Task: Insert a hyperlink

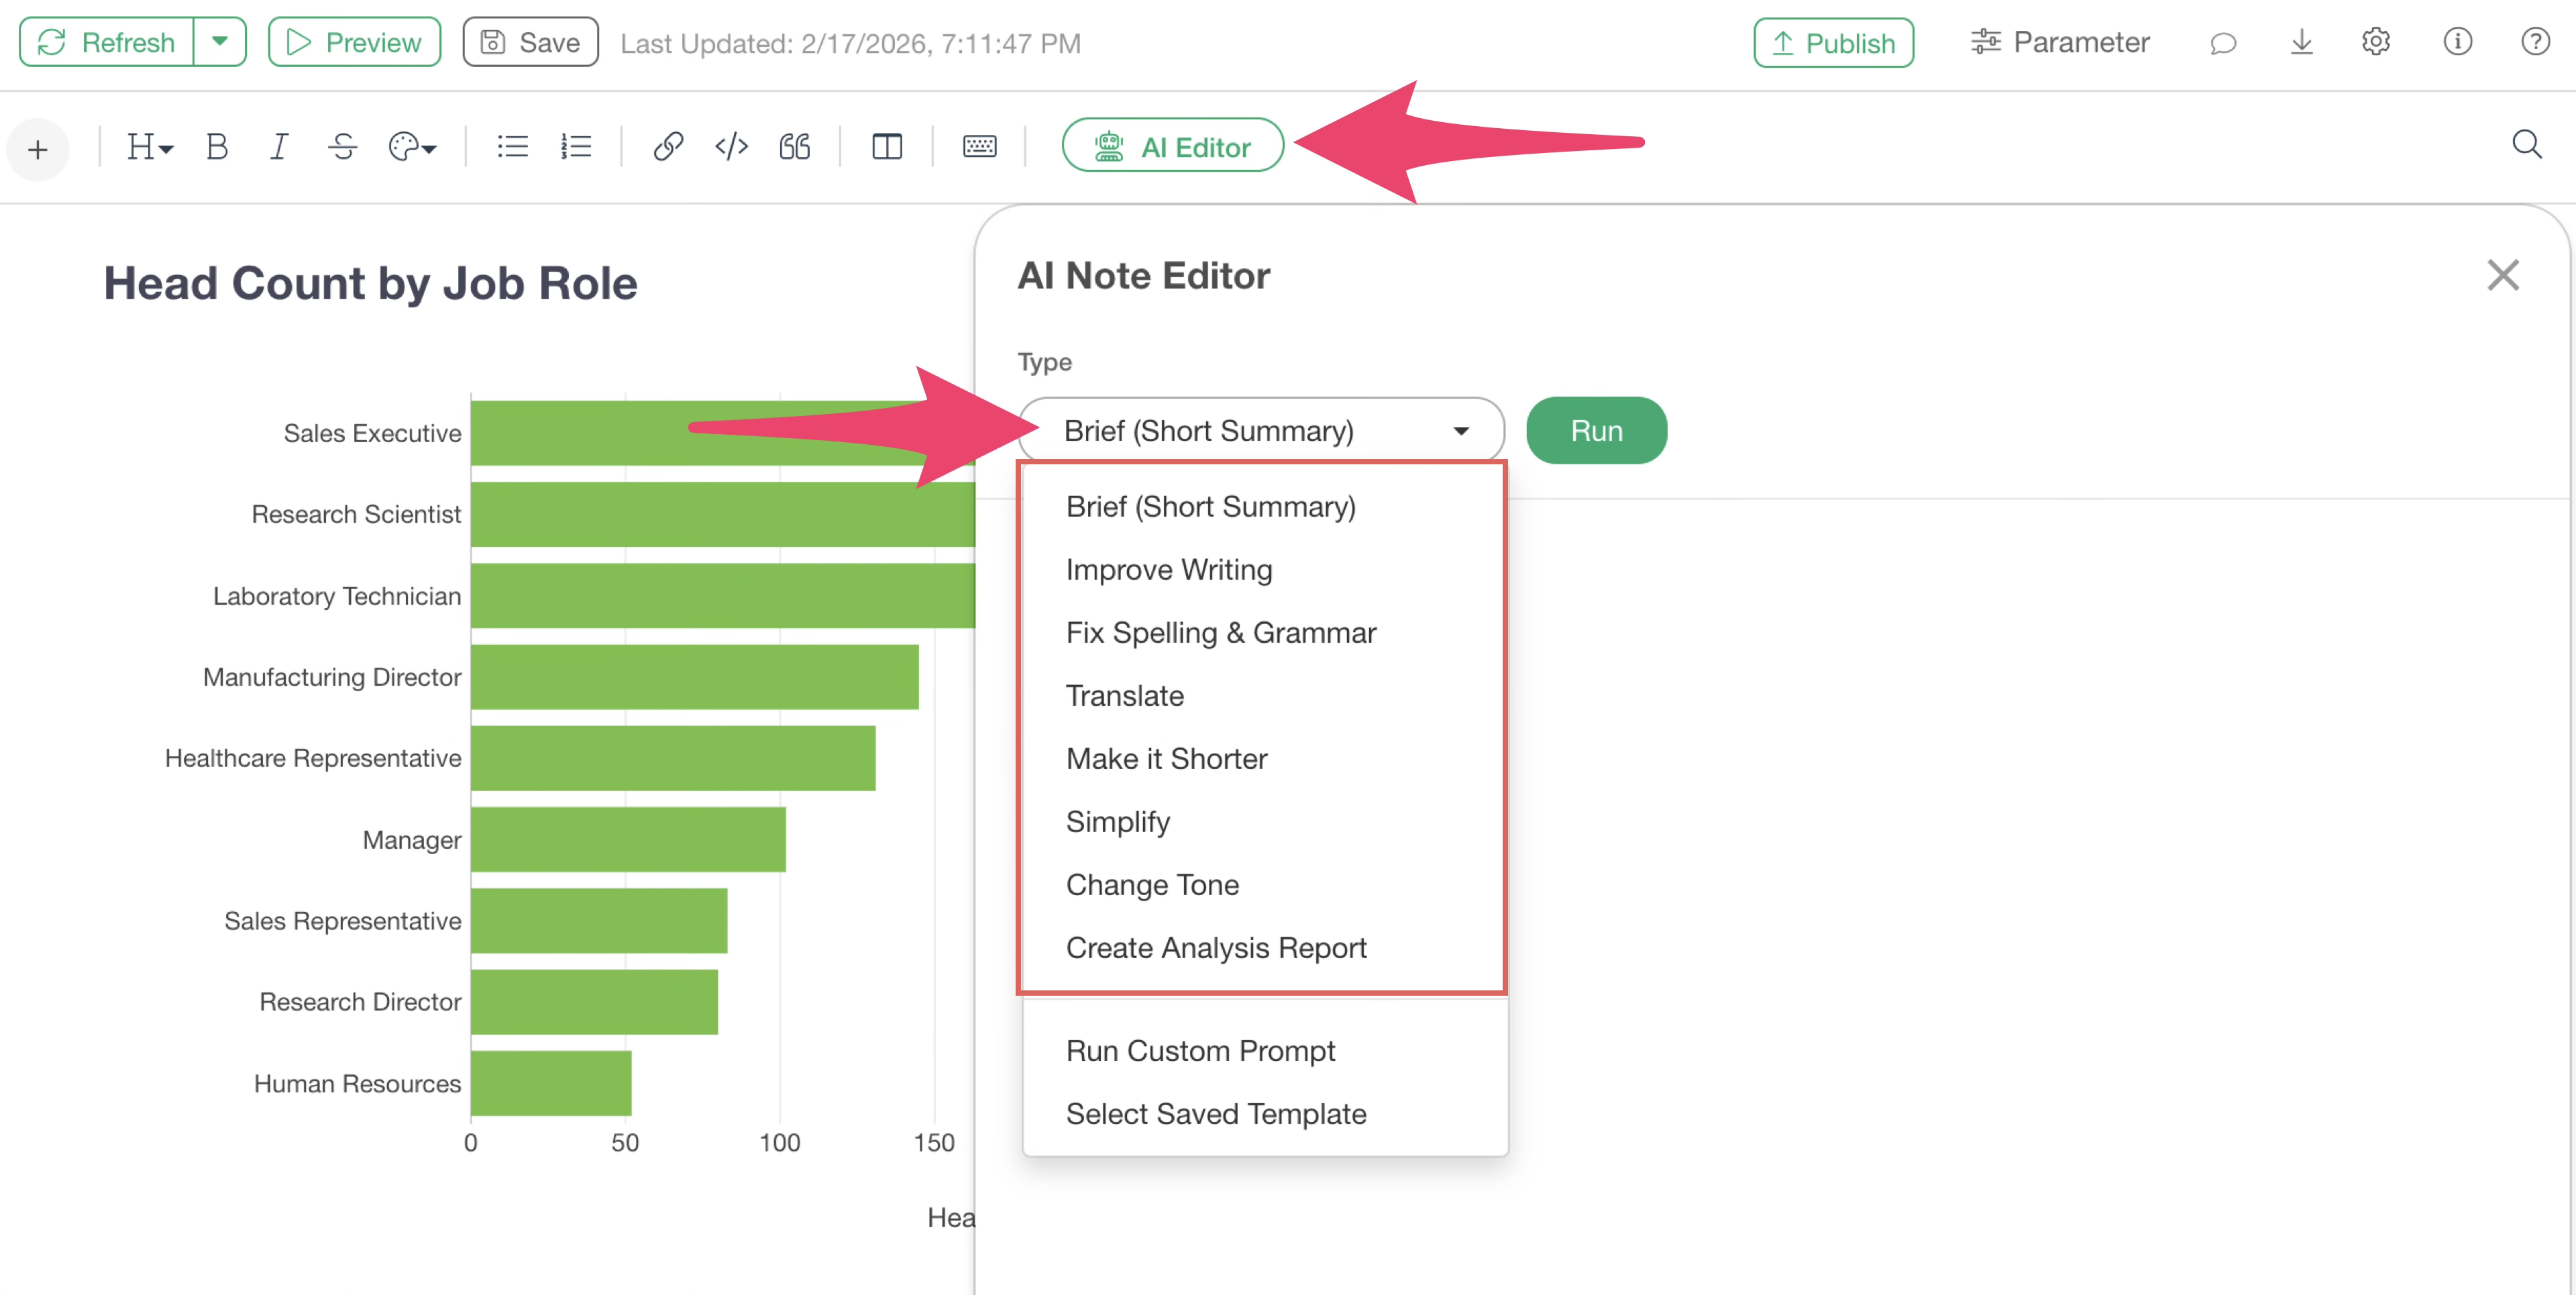Action: point(668,147)
